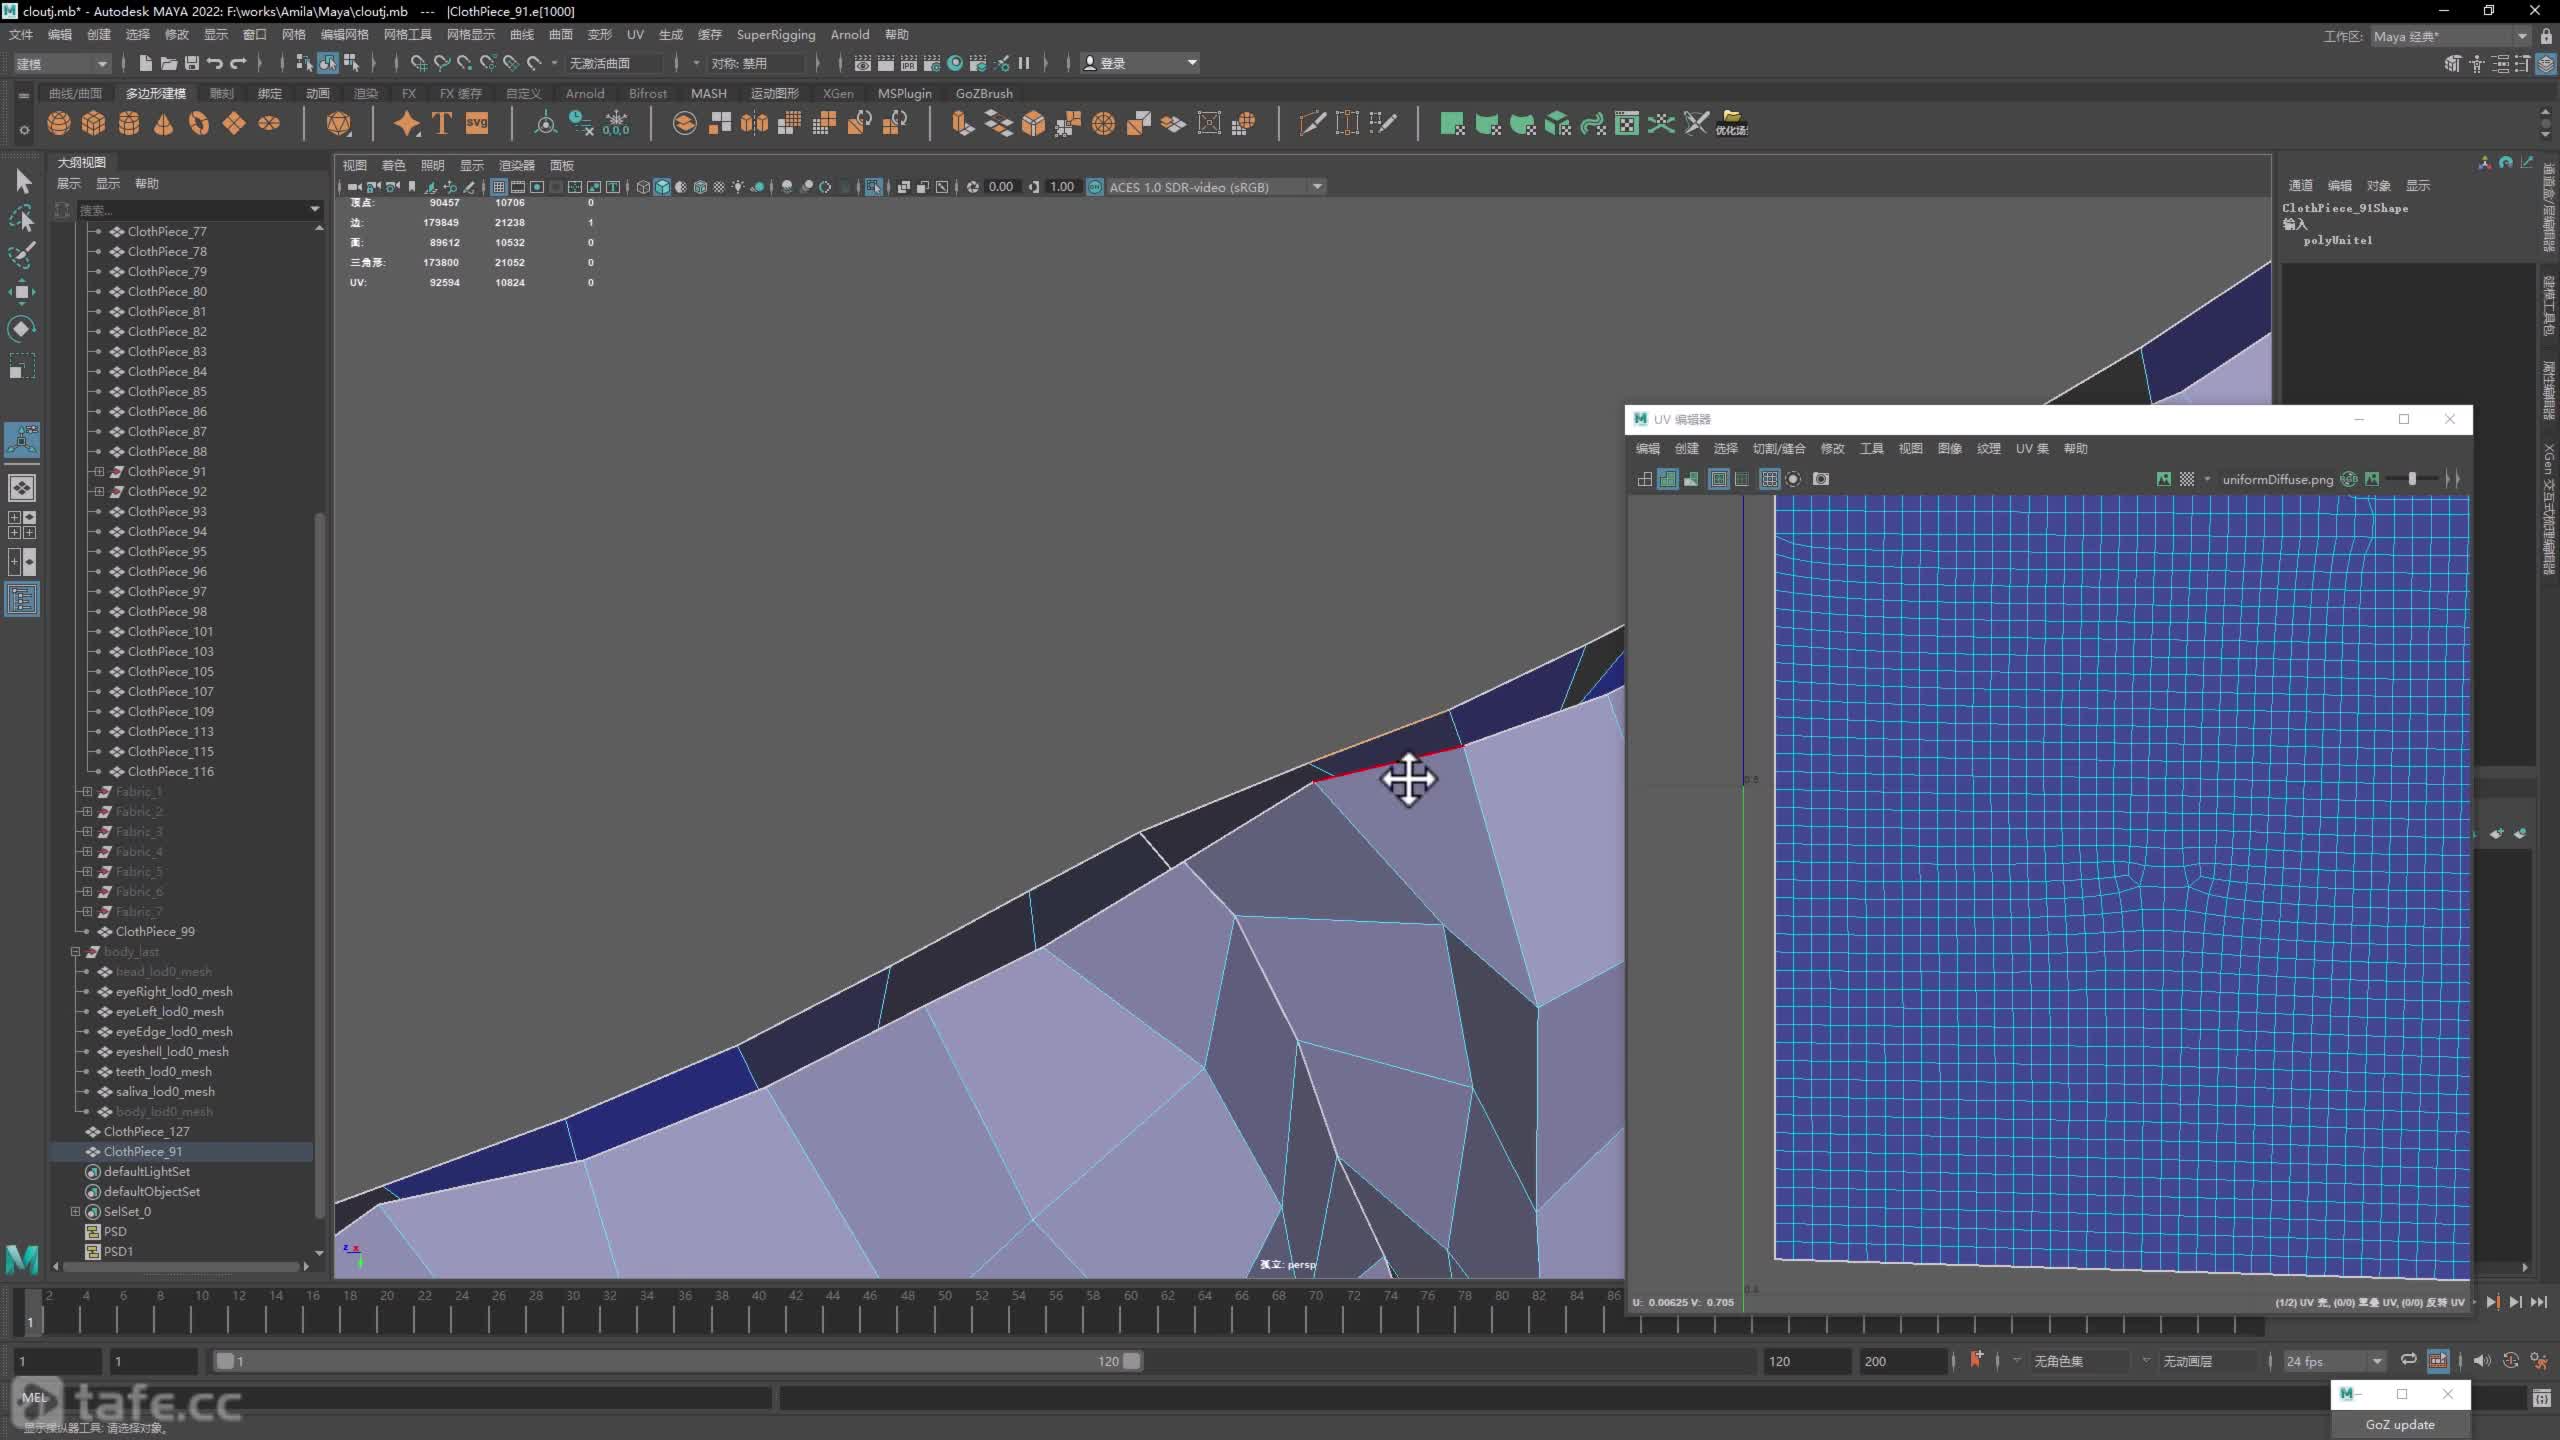Expand the ClothPiece_91 group node
Screen dimensions: 2560x1440
click(x=99, y=471)
